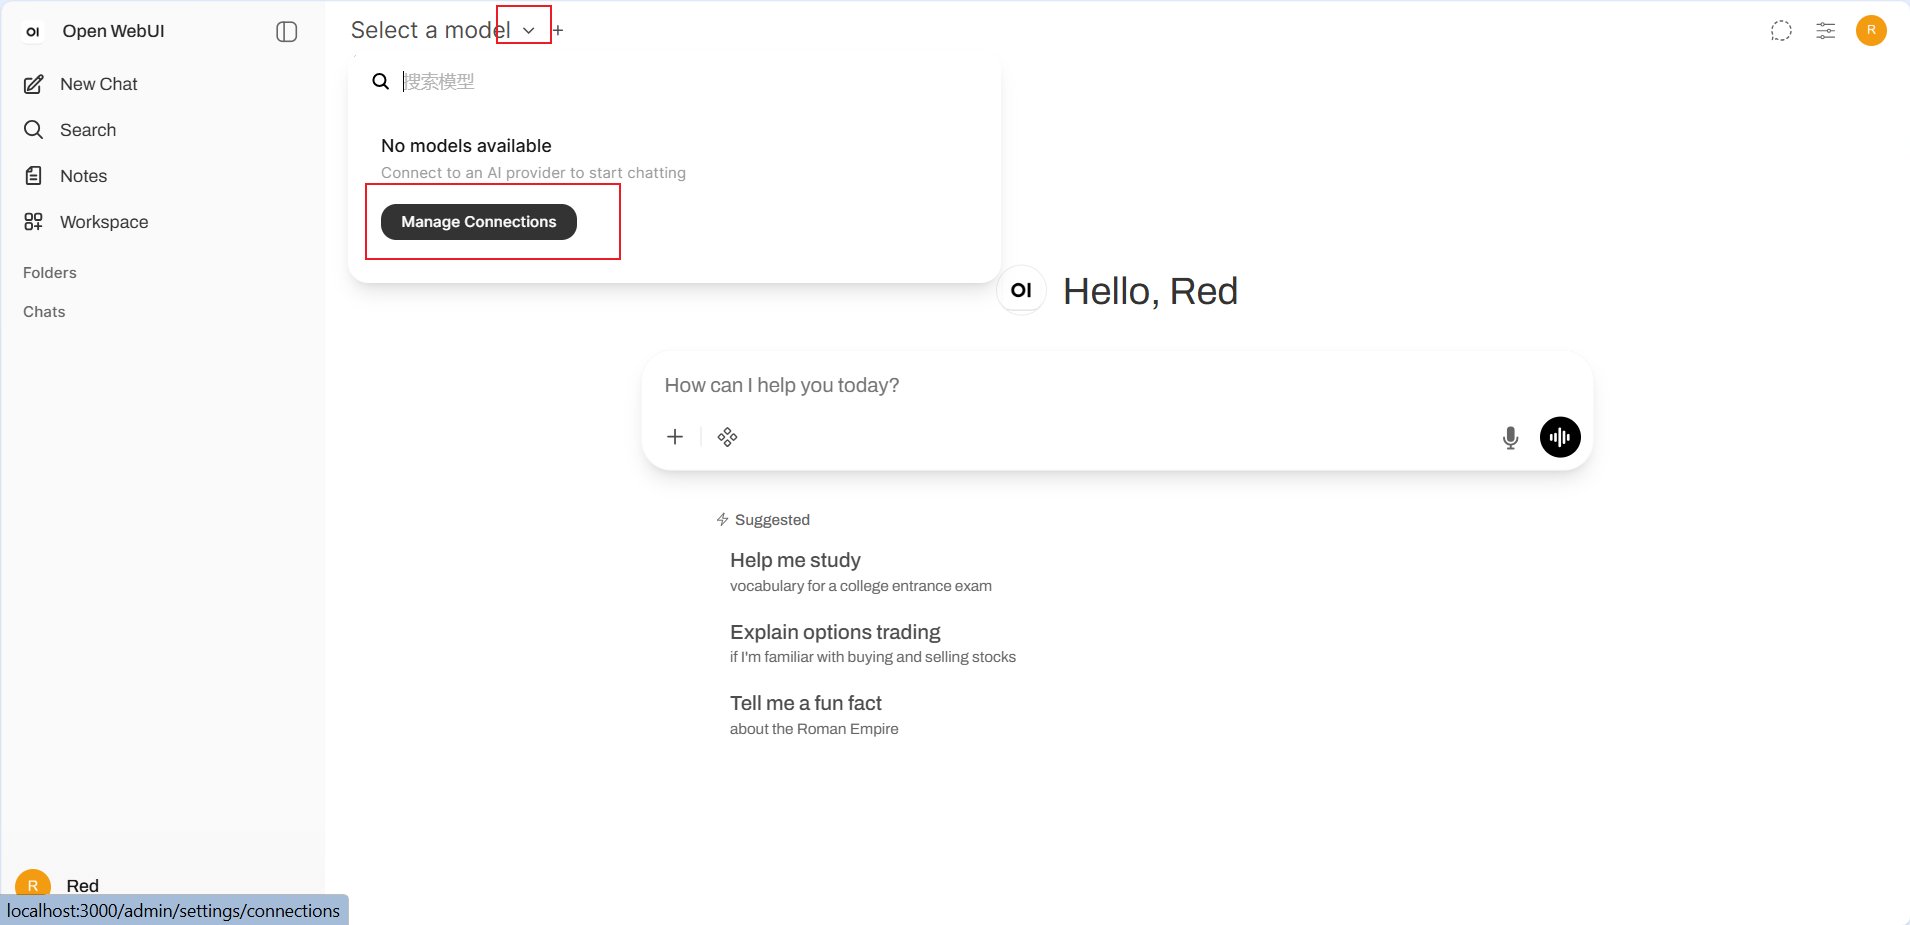Activate microphone dictation icon

point(1510,437)
